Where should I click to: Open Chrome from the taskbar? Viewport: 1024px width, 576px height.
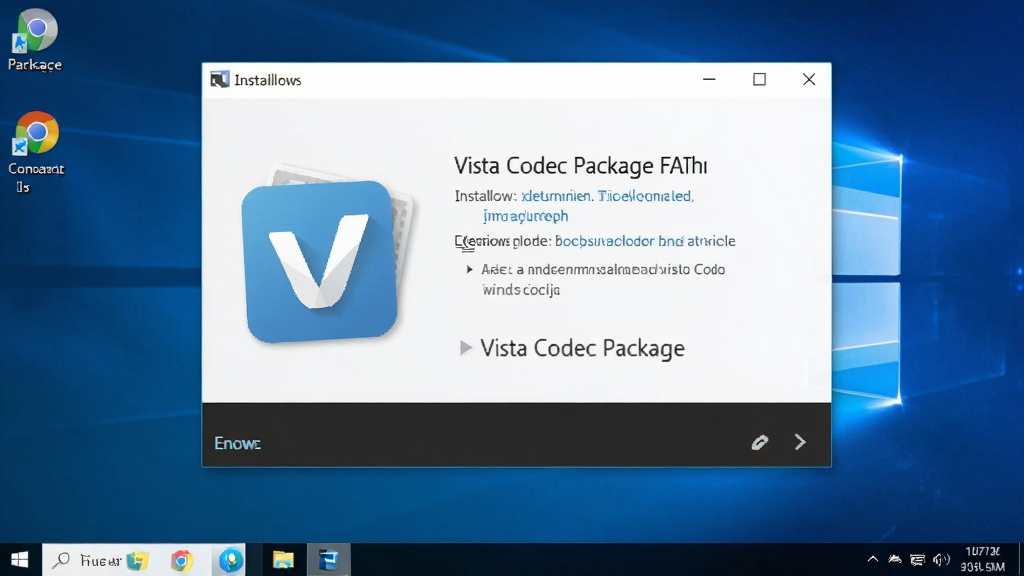(x=182, y=560)
